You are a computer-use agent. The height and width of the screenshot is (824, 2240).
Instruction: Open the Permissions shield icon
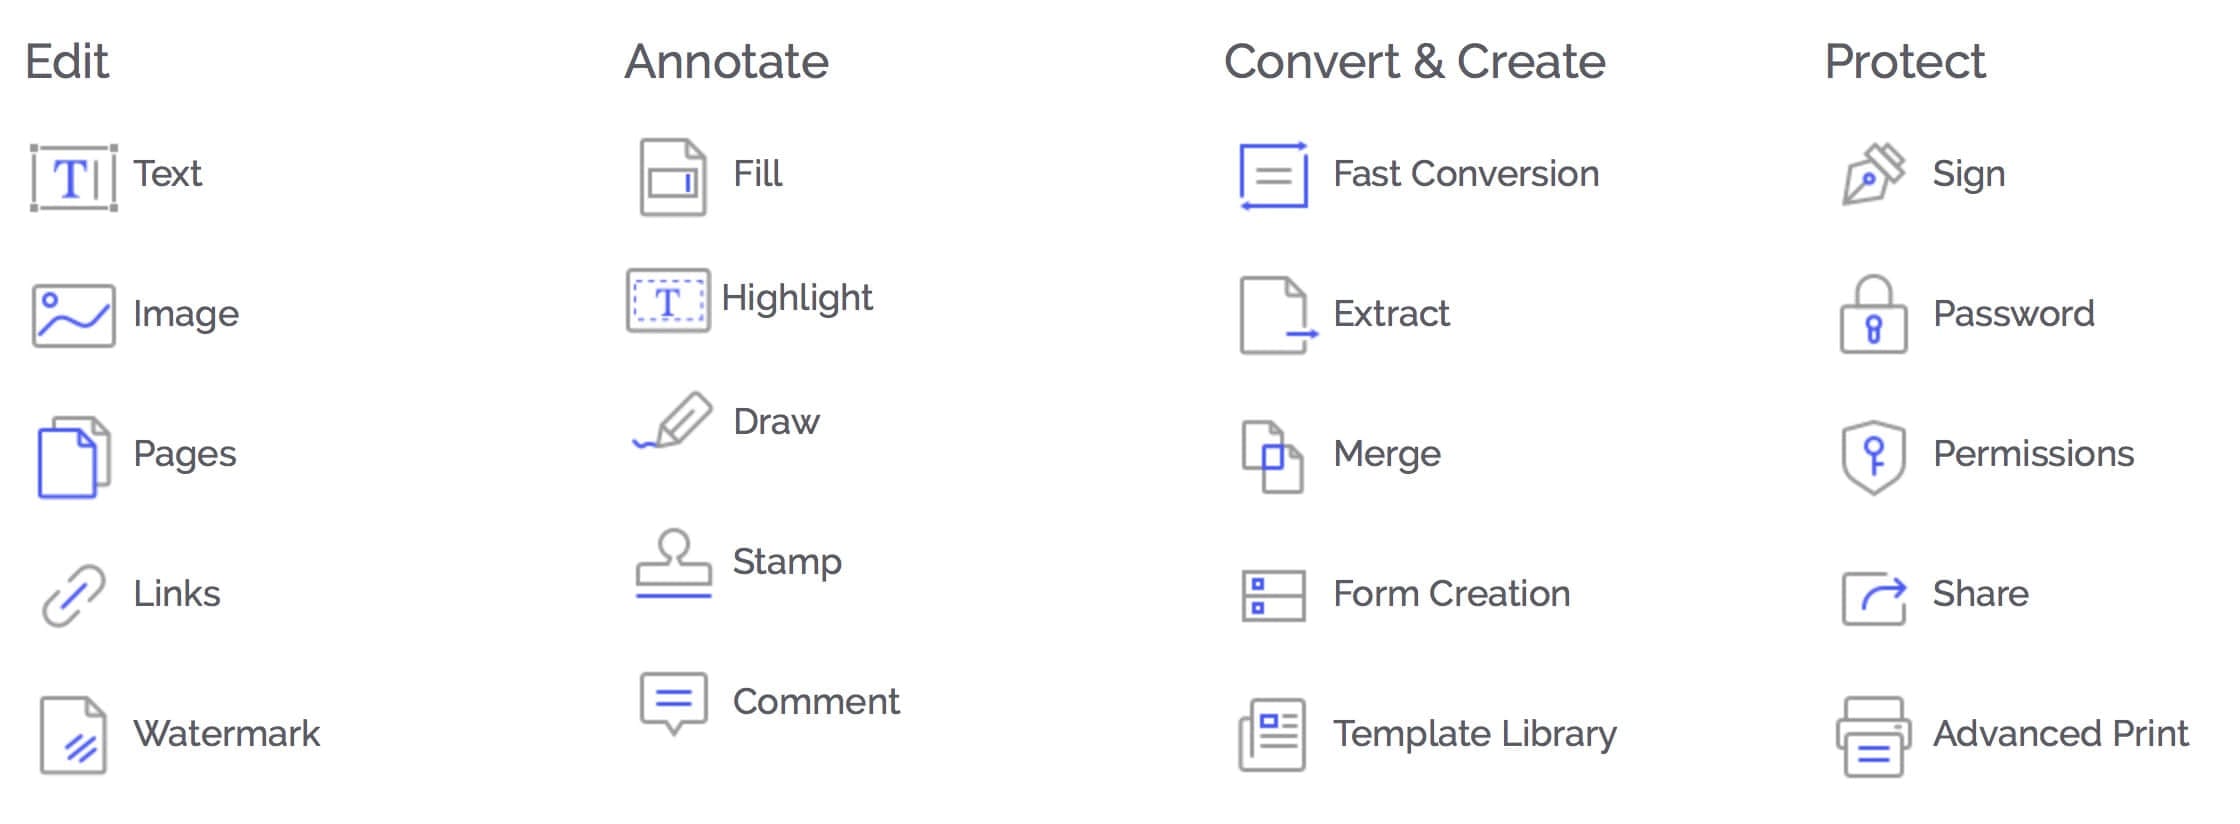1873,457
